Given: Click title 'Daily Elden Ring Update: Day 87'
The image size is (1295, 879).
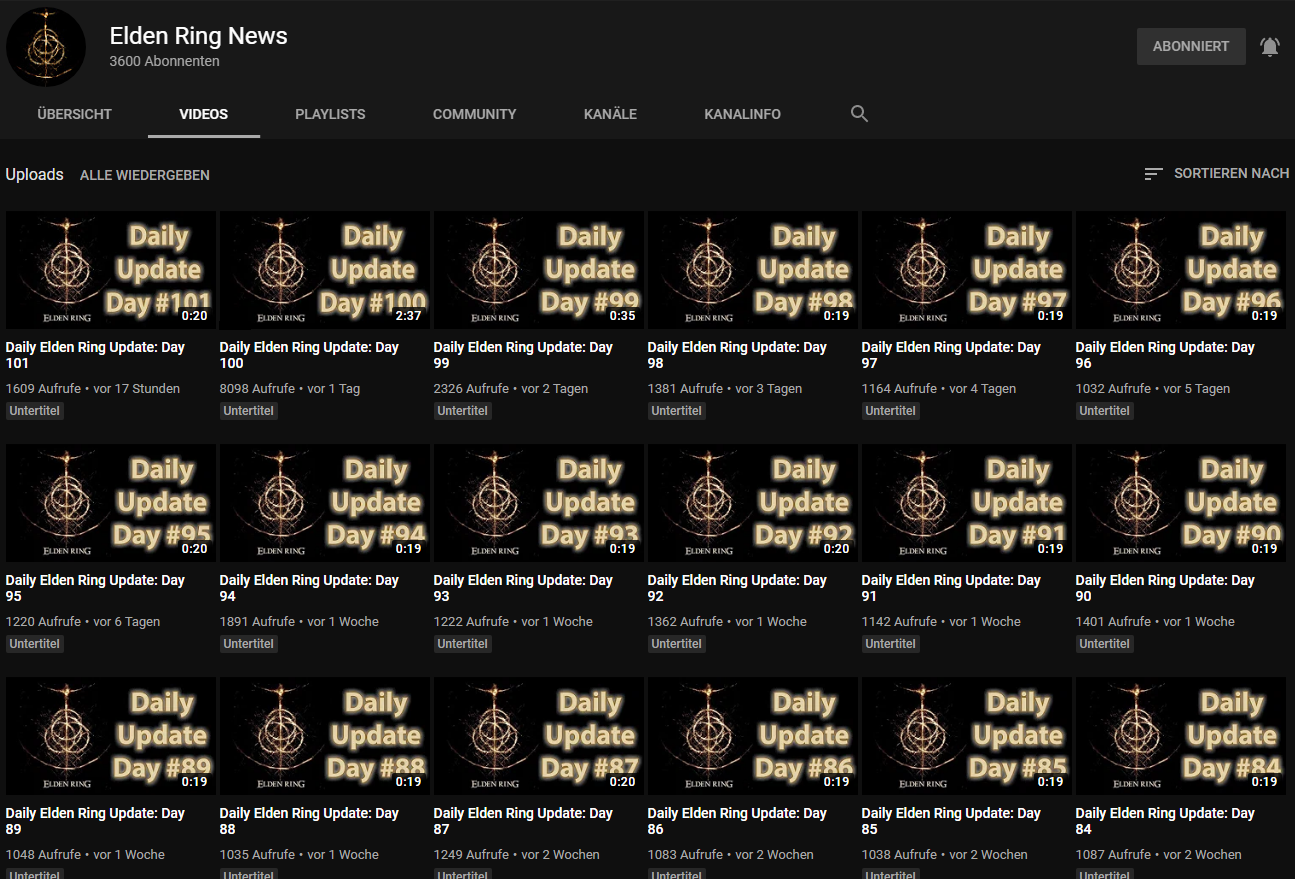Looking at the screenshot, I should [x=524, y=821].
